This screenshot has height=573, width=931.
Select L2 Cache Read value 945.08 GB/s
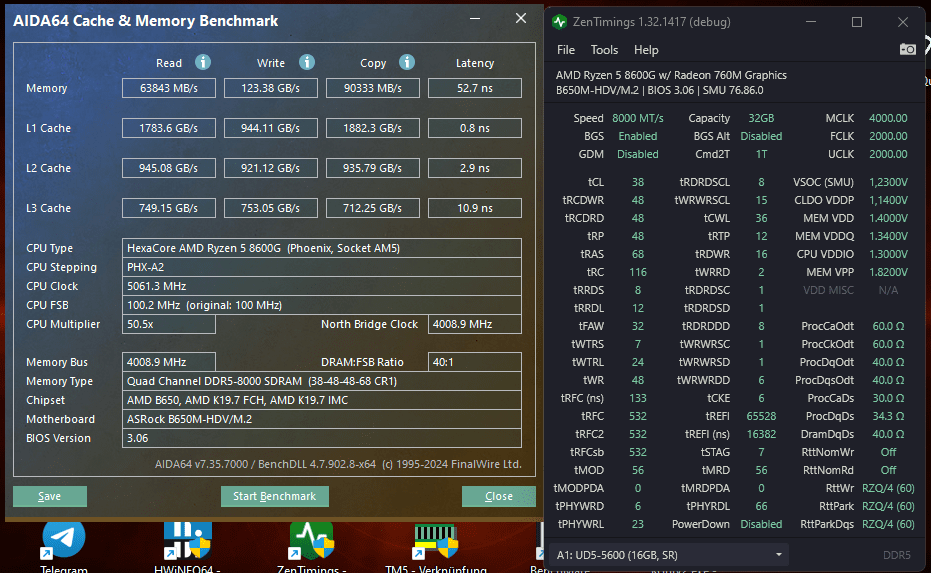click(x=169, y=168)
